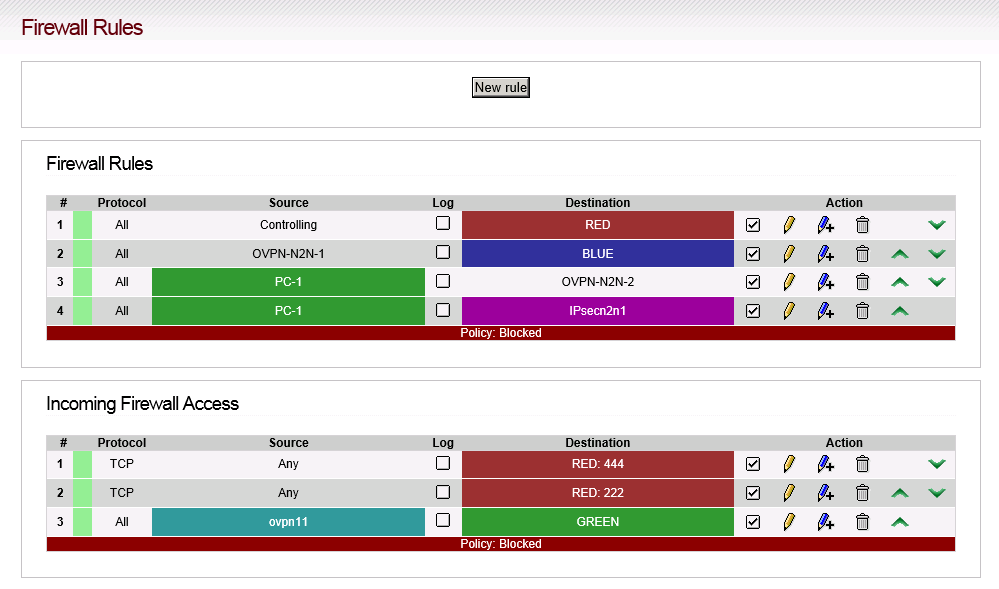Copy the RED: 222 incoming rule
The image size is (999, 589).
pyautogui.click(x=826, y=493)
